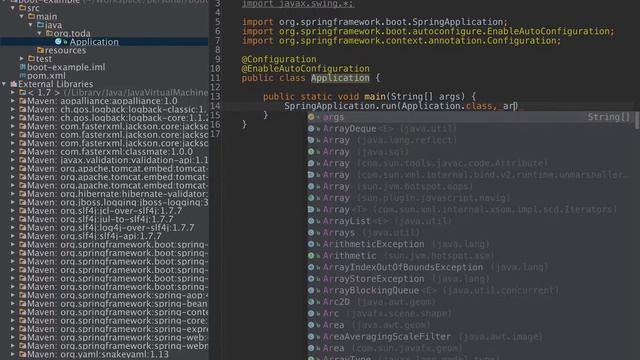
Task: Click the ArrayBlockingQueue class icon
Action: click(311, 290)
